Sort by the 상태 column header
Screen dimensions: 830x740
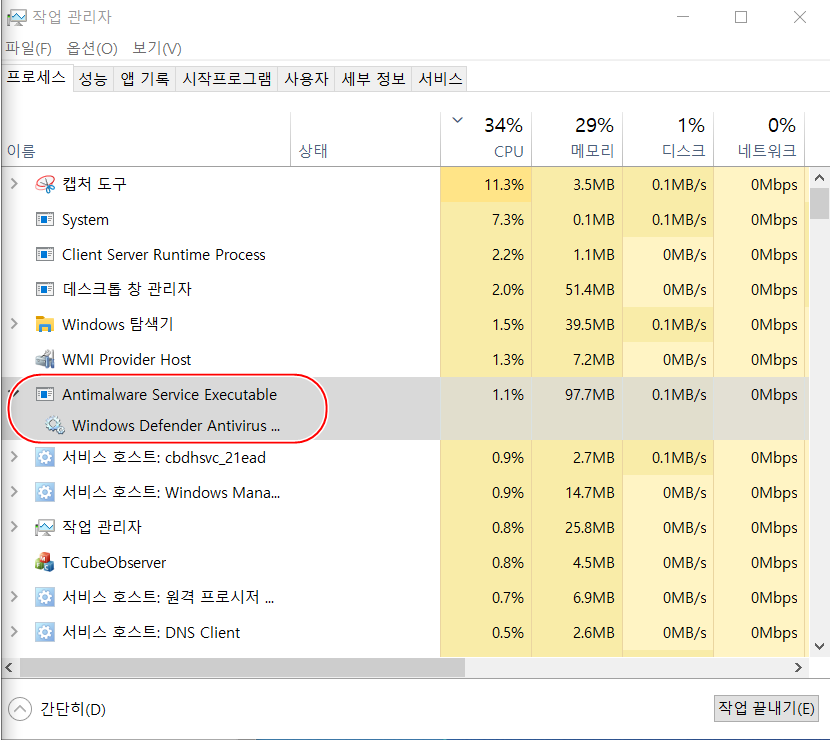coord(365,140)
